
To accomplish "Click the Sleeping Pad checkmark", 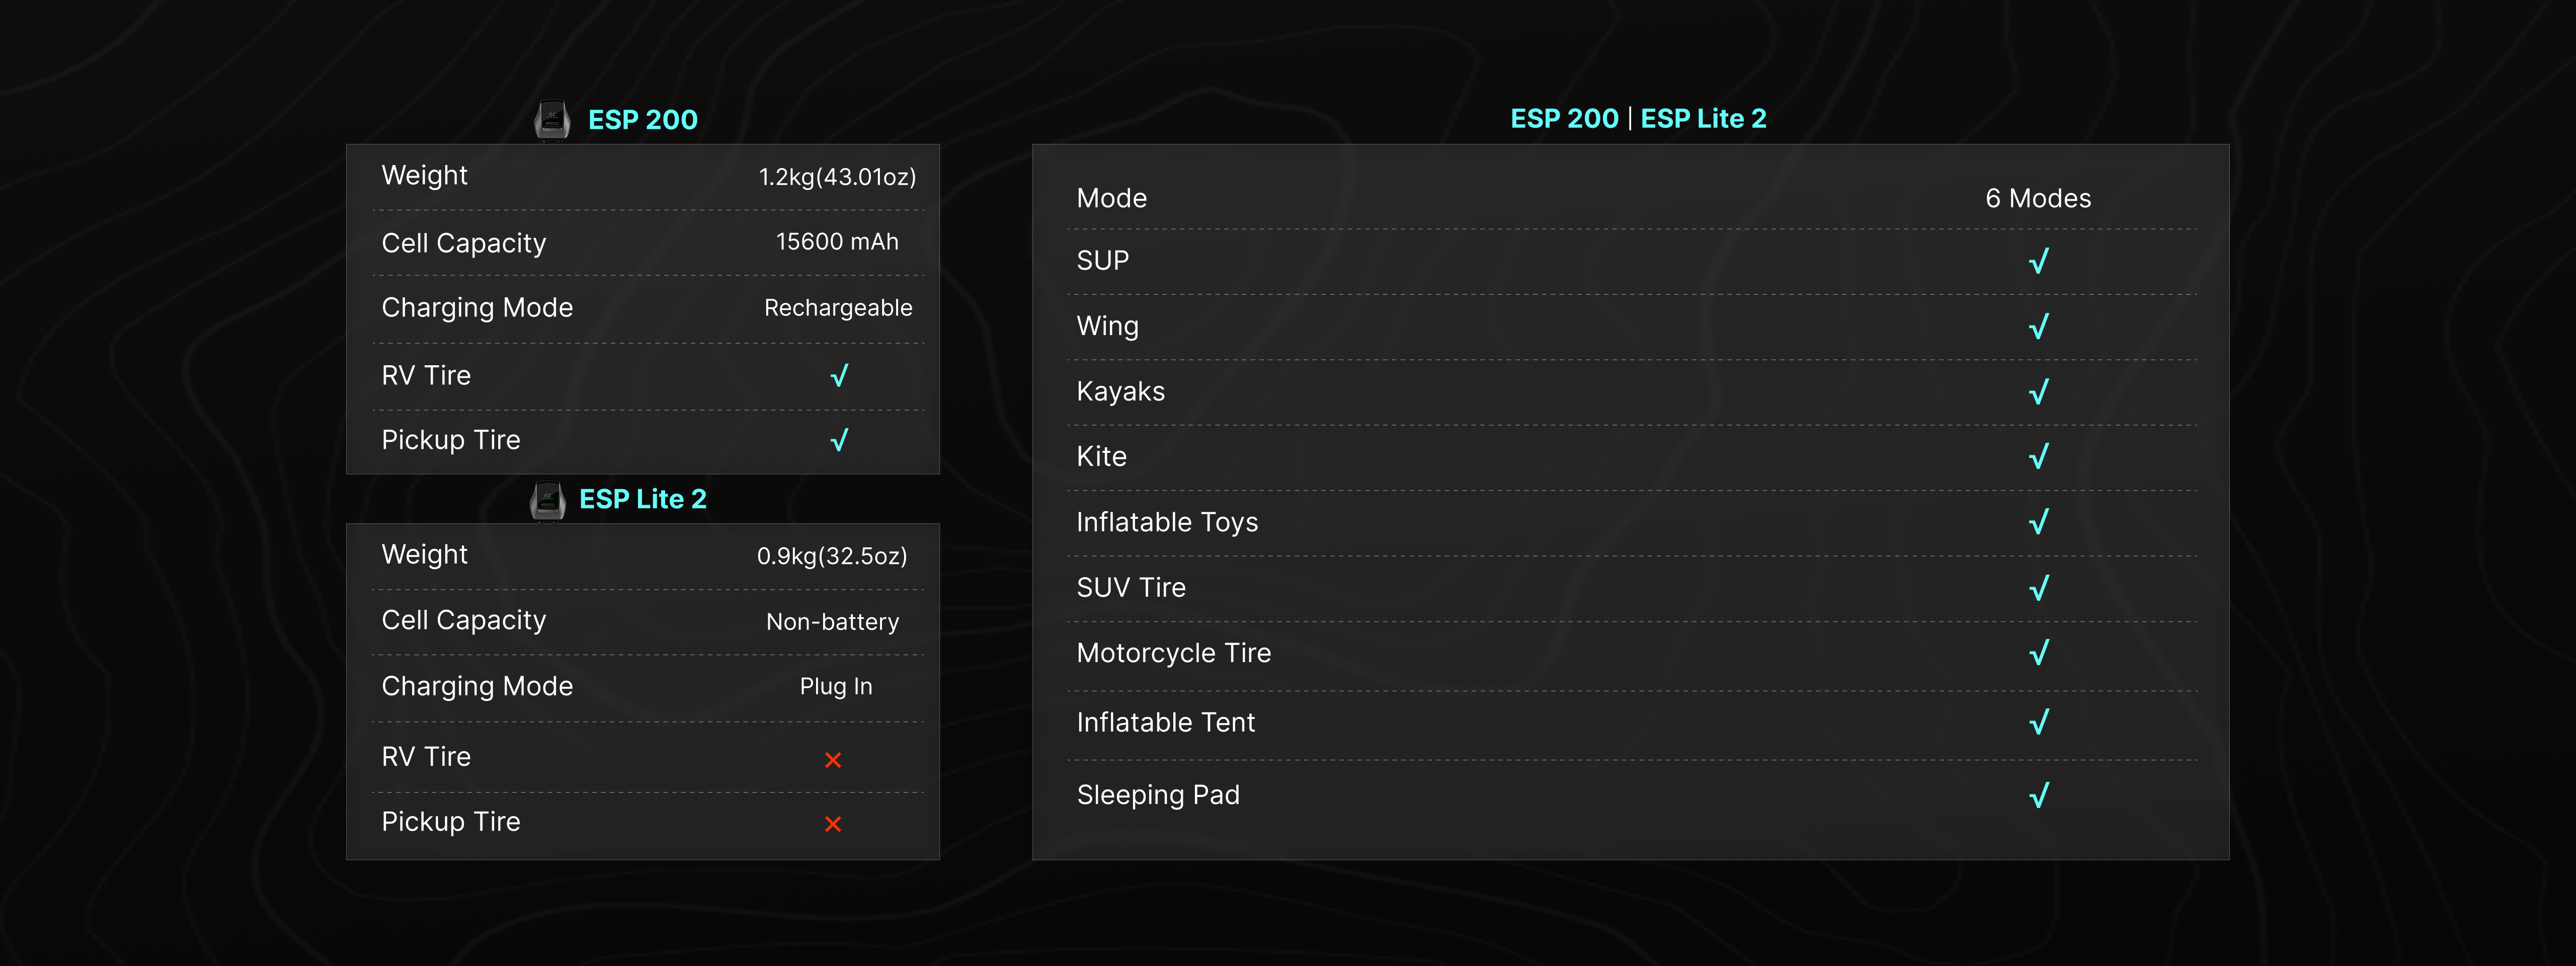I will pos(2039,795).
